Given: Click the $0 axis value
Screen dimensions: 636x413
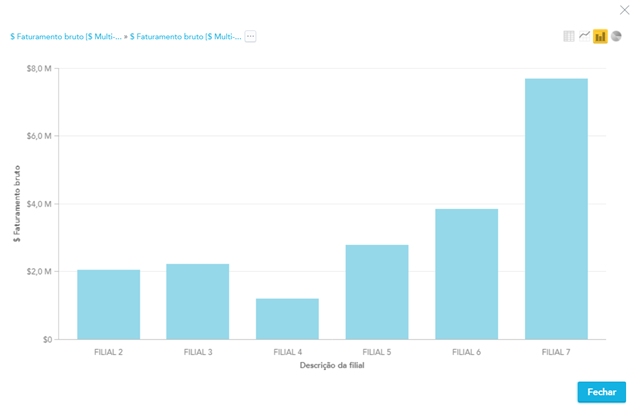Looking at the screenshot, I should (47, 340).
